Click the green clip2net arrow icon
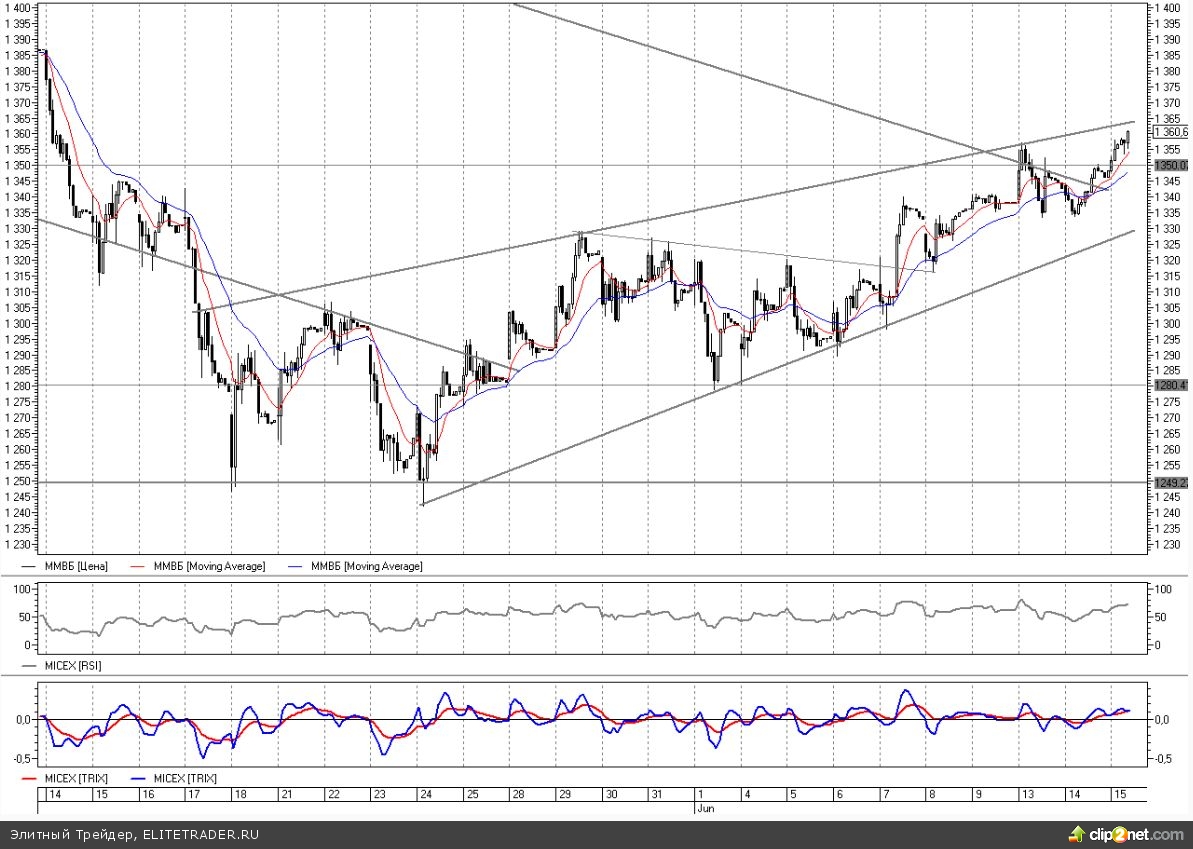 click(x=1077, y=833)
